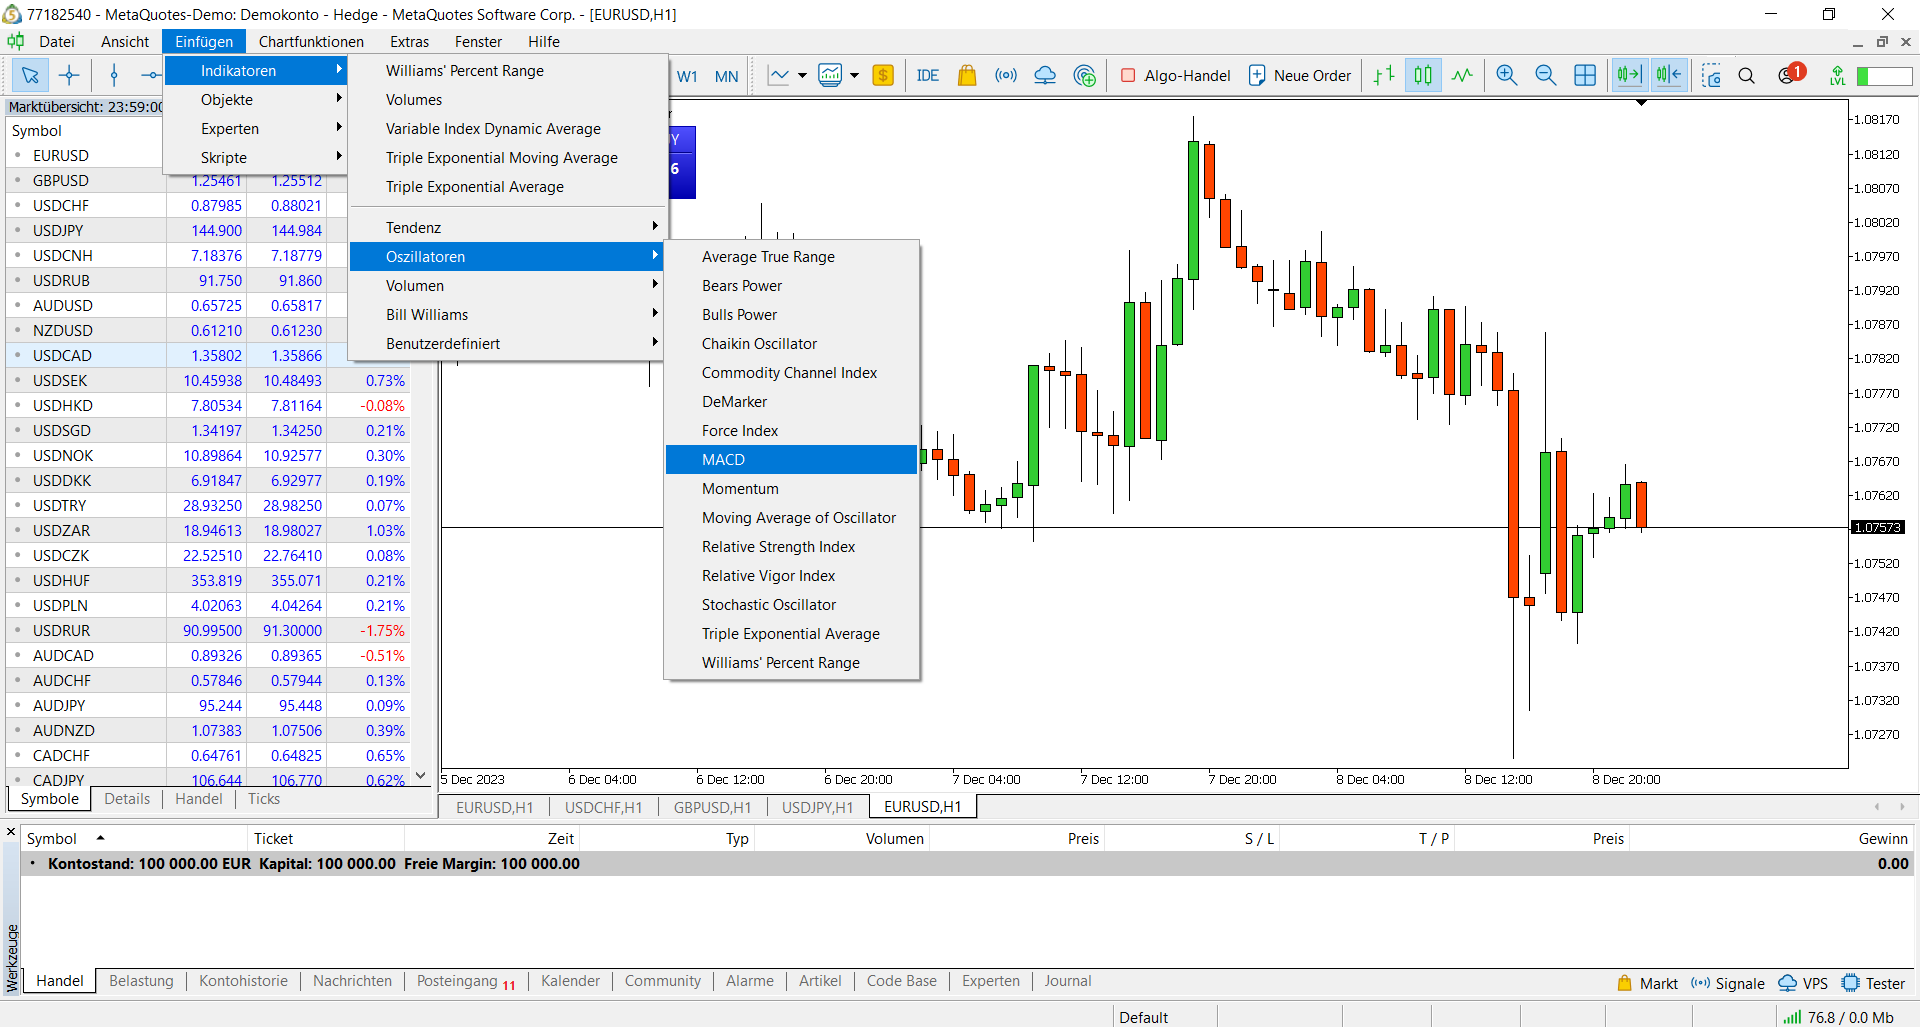Click the 1.07573 current price label

click(1877, 527)
